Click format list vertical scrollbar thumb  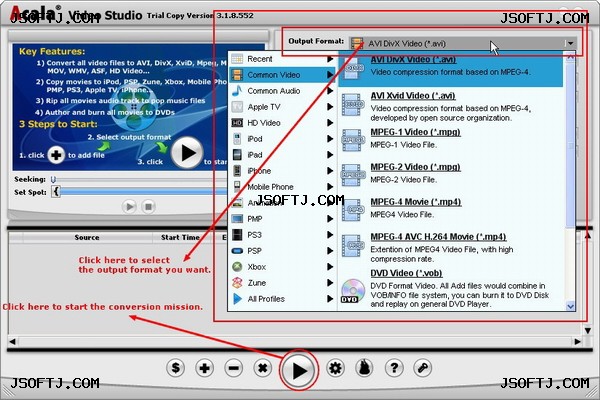click(571, 146)
